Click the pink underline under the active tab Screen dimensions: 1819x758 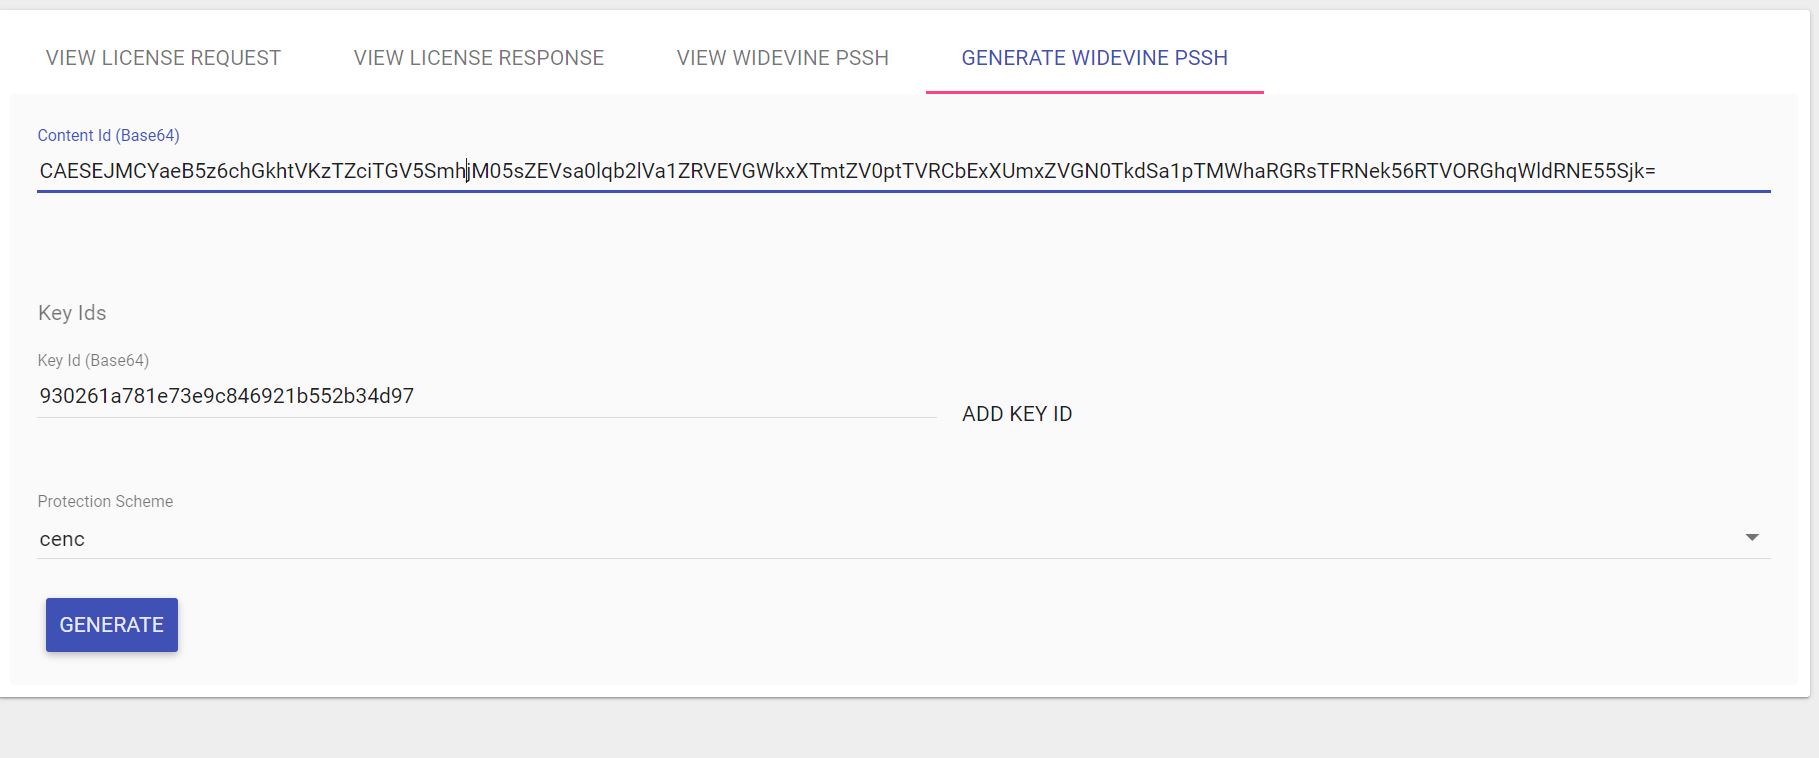[1094, 92]
